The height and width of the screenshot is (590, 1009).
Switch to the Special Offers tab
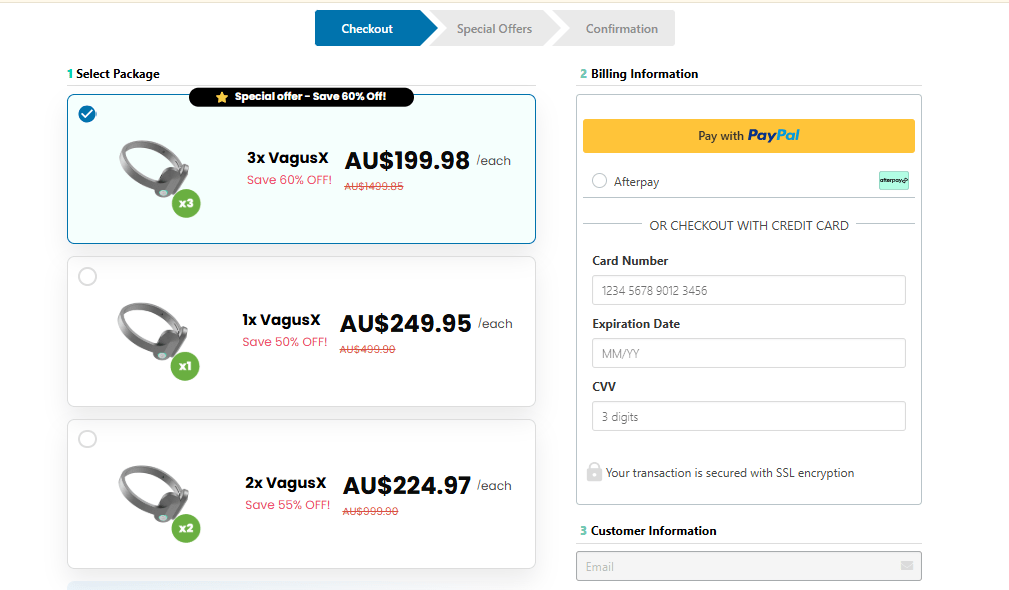click(x=493, y=28)
